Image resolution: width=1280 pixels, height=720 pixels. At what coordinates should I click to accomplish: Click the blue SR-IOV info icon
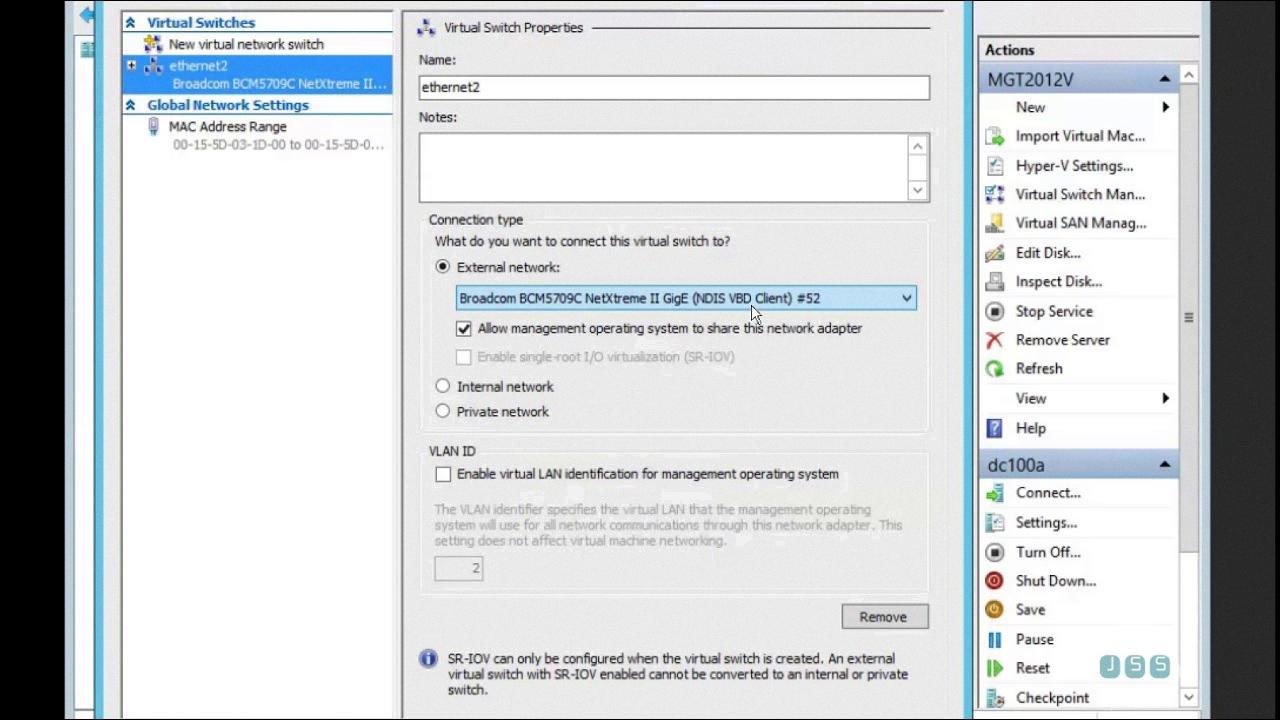428,658
